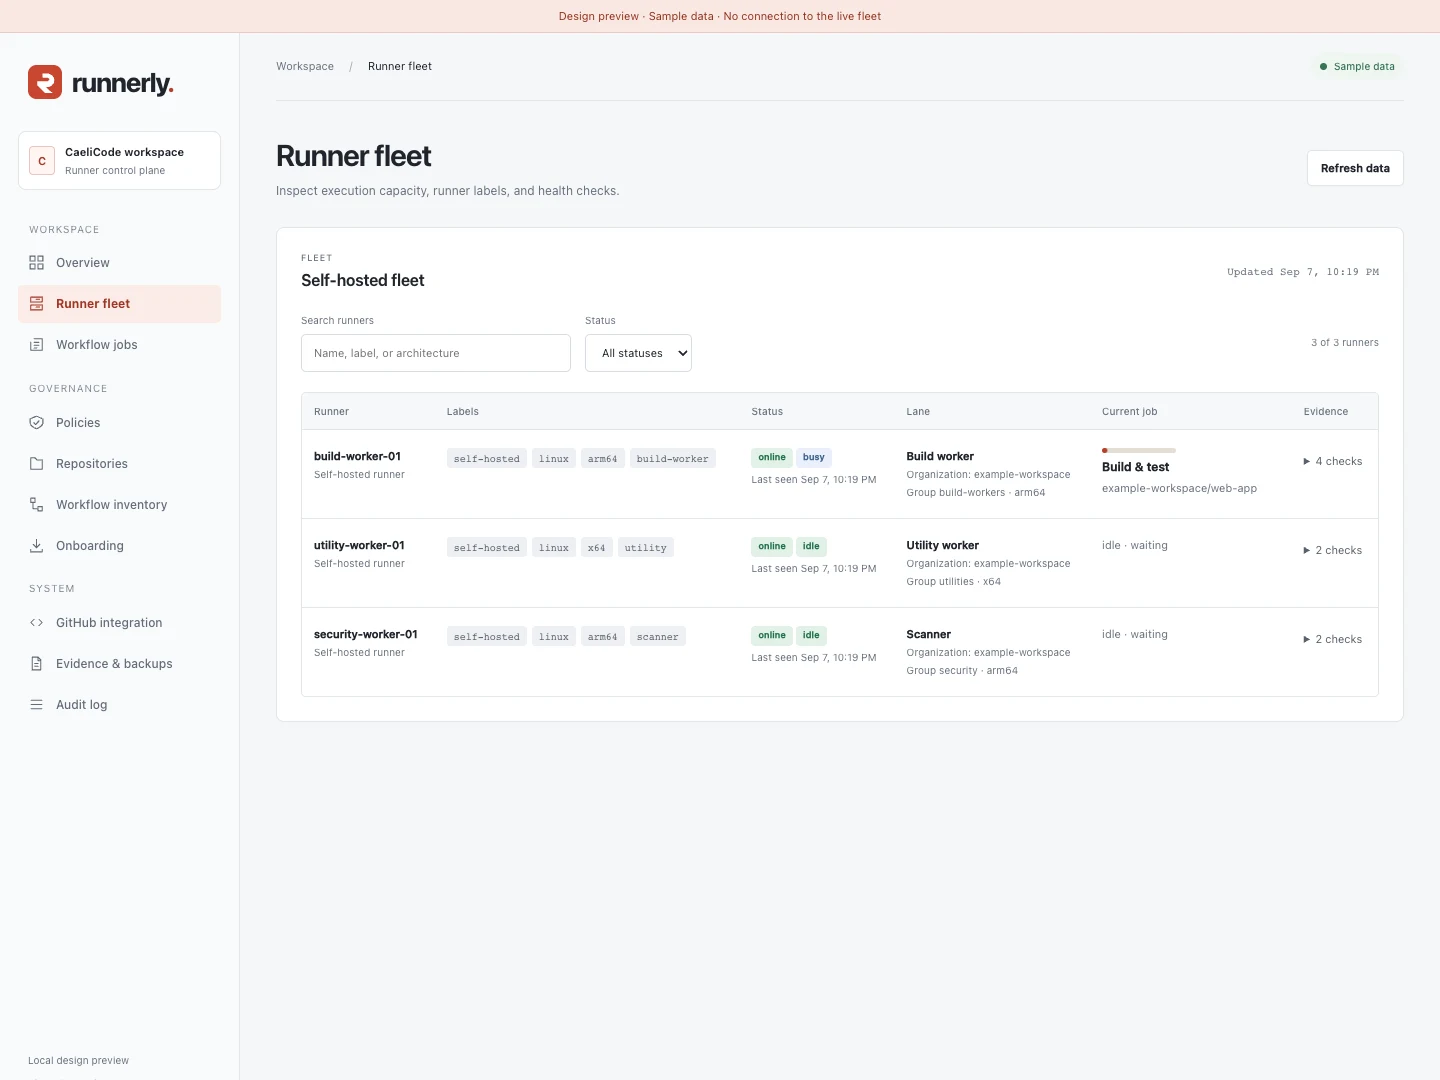Click the Policies shield icon

tap(37, 423)
